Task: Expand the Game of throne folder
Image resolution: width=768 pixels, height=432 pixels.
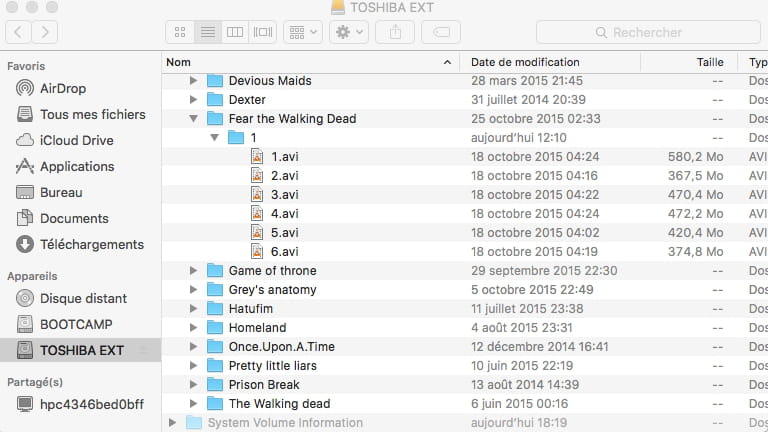Action: [193, 270]
